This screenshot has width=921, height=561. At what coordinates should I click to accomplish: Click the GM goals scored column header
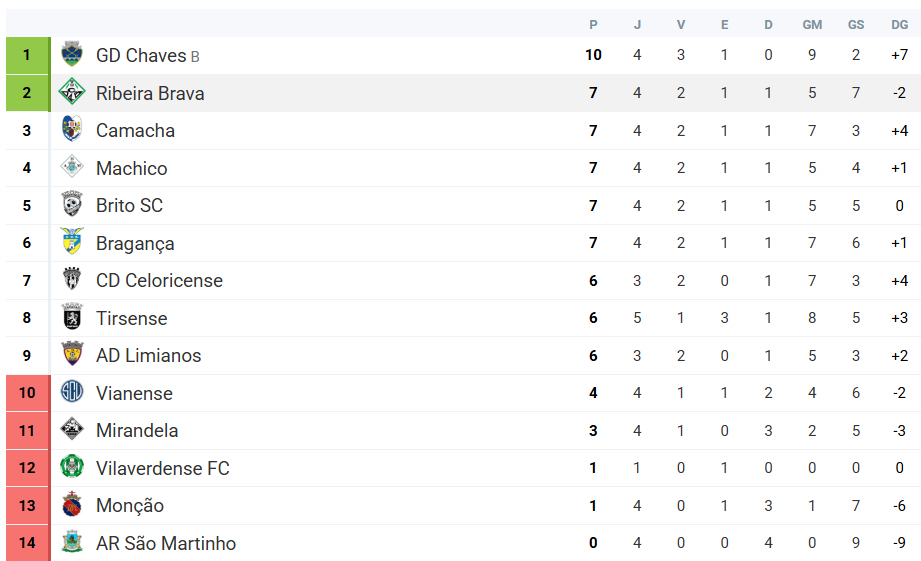click(x=812, y=24)
